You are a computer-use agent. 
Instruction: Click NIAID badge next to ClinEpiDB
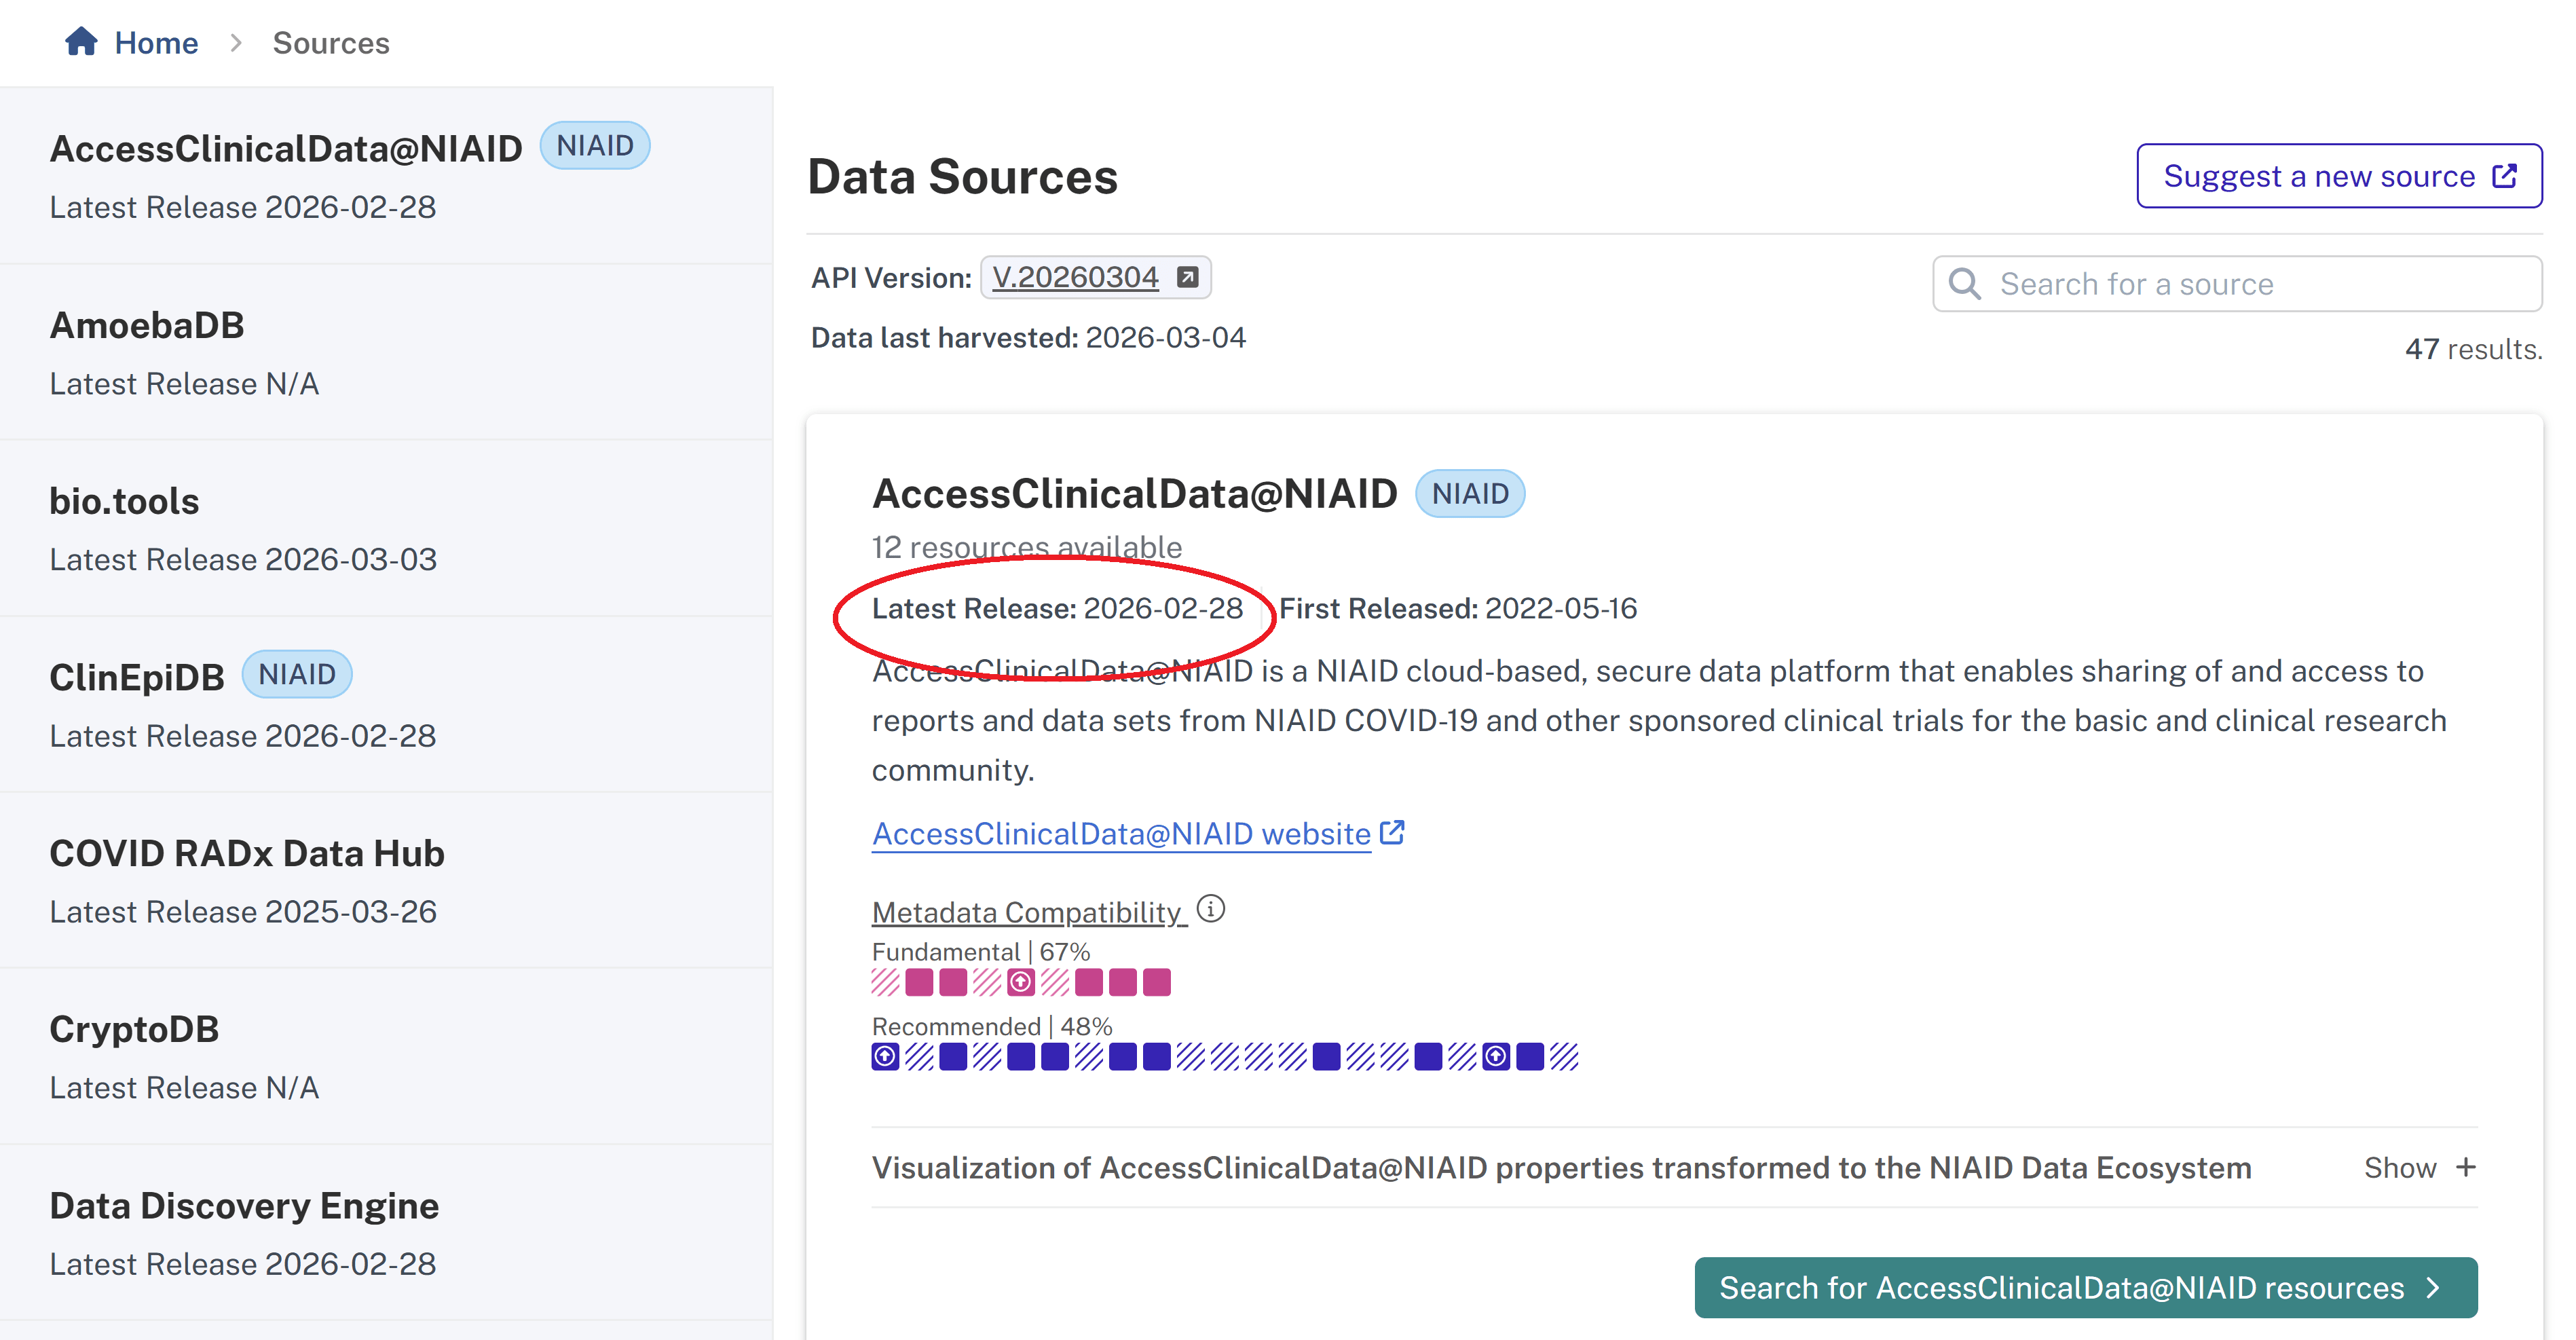[297, 674]
